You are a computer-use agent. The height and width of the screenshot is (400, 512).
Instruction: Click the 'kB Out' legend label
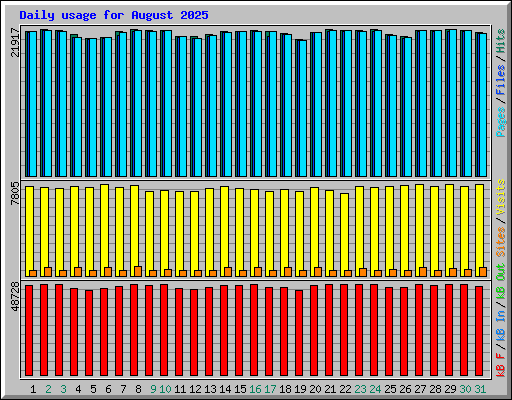click(x=500, y=281)
